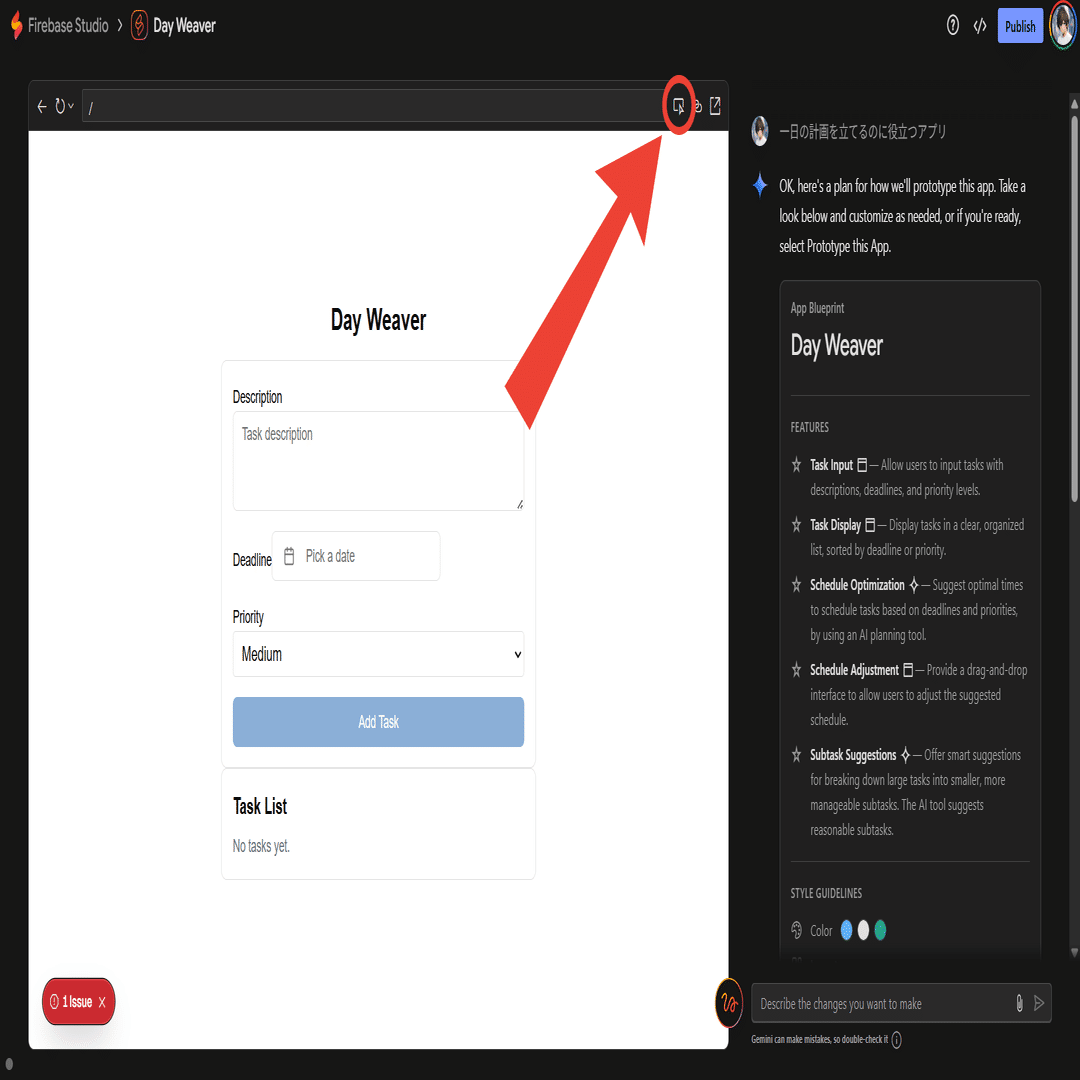Click the Add Task button
The image size is (1080, 1080).
pyautogui.click(x=378, y=722)
